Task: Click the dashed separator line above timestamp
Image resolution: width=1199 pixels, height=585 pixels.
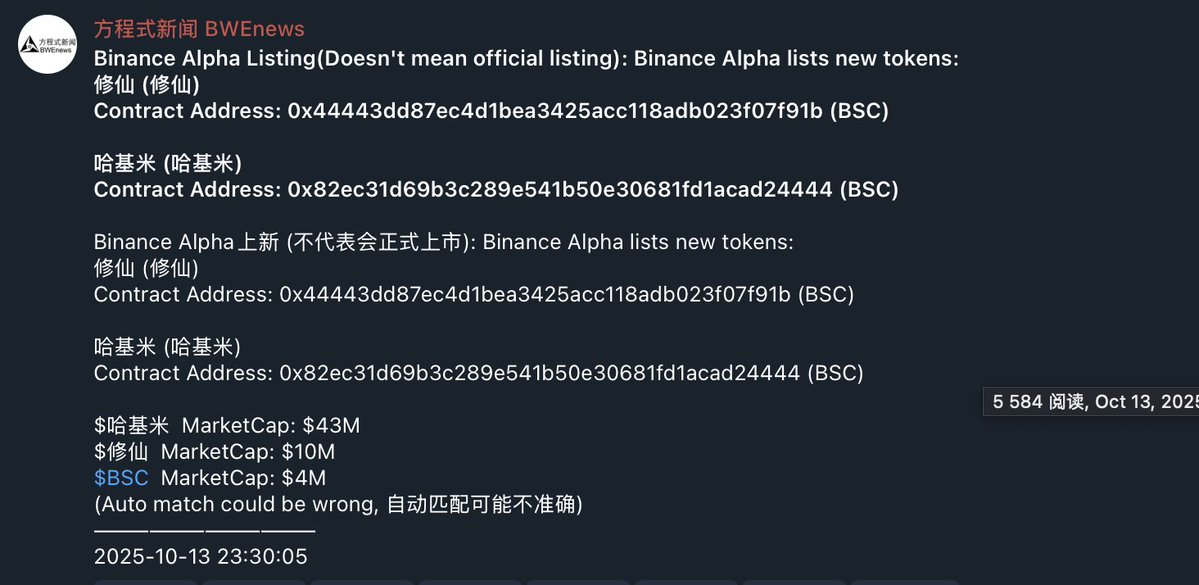Action: (x=204, y=531)
